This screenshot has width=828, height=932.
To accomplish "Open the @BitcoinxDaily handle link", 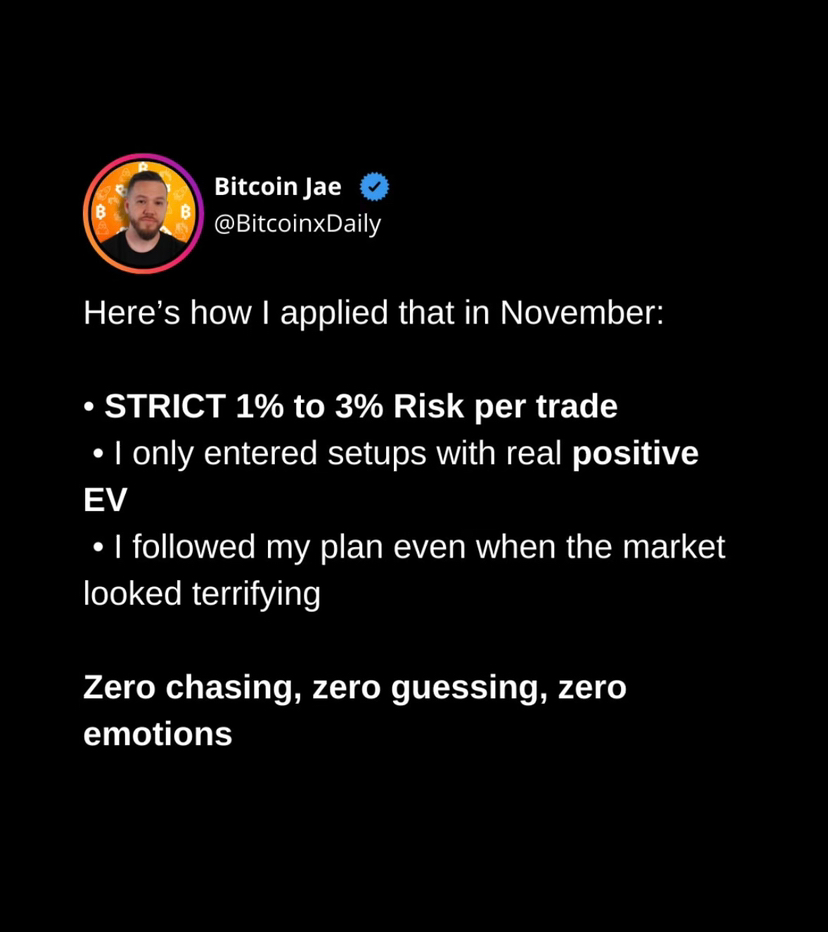I will point(297,224).
